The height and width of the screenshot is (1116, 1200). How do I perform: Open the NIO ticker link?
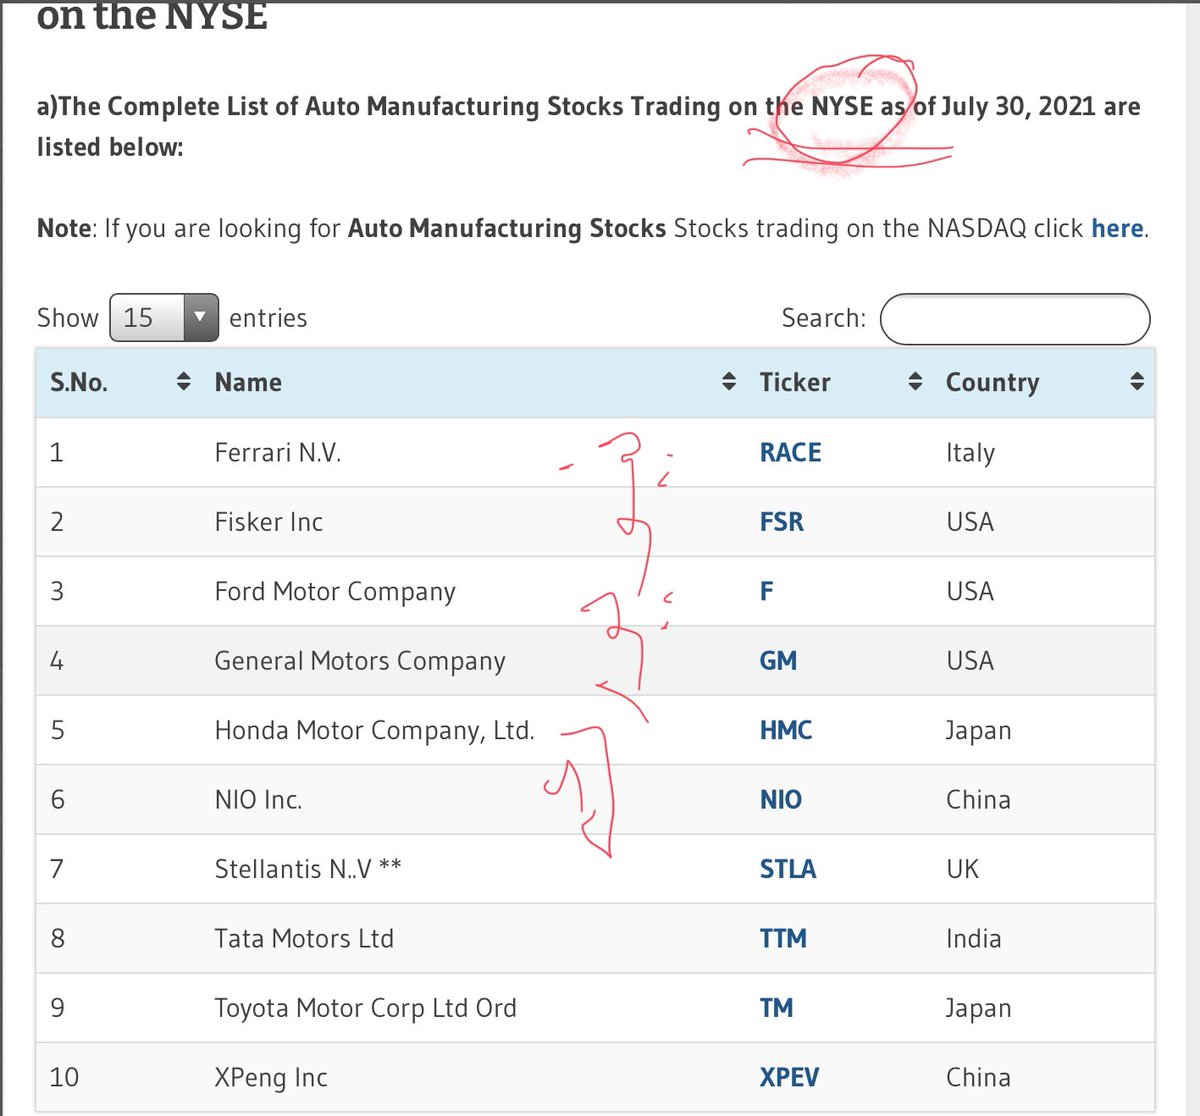(x=781, y=800)
